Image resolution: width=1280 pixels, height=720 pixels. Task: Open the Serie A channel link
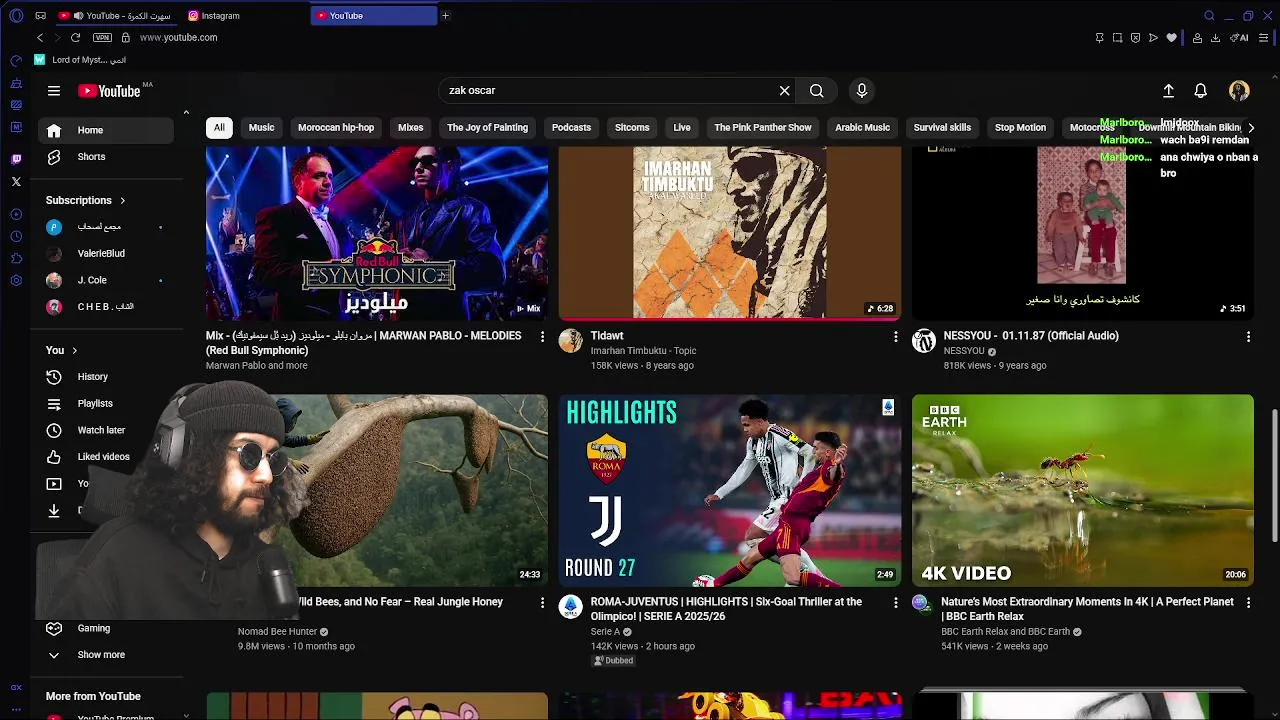point(605,632)
